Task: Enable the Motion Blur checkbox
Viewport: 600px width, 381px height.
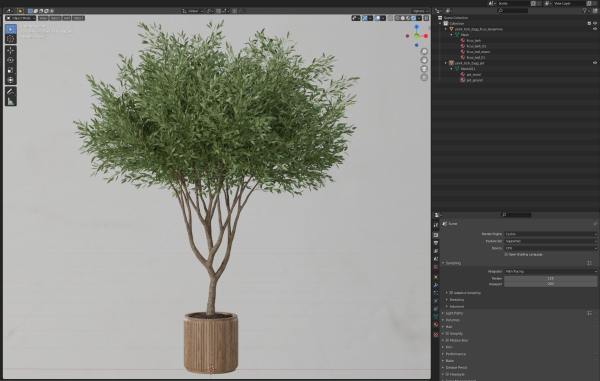Action: pyautogui.click(x=447, y=340)
